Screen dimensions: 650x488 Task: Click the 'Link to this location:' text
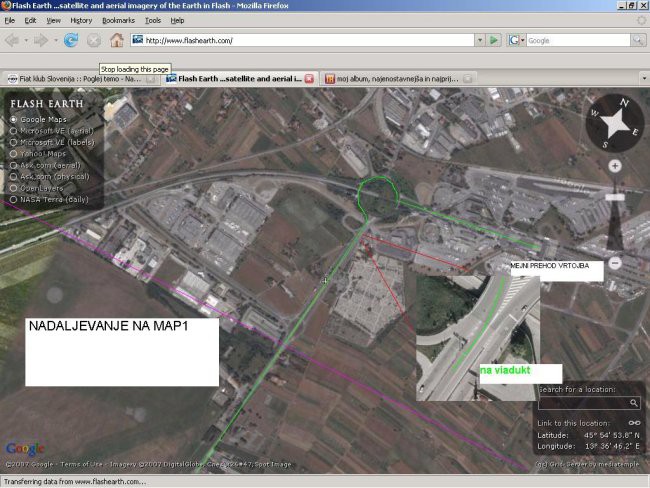point(574,423)
